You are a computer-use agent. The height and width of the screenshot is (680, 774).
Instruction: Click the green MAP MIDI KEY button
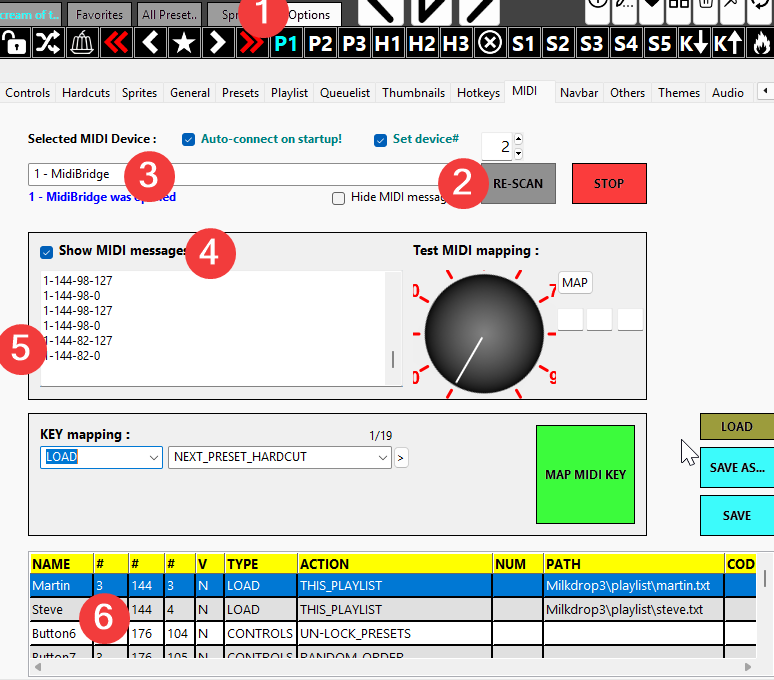click(x=585, y=474)
